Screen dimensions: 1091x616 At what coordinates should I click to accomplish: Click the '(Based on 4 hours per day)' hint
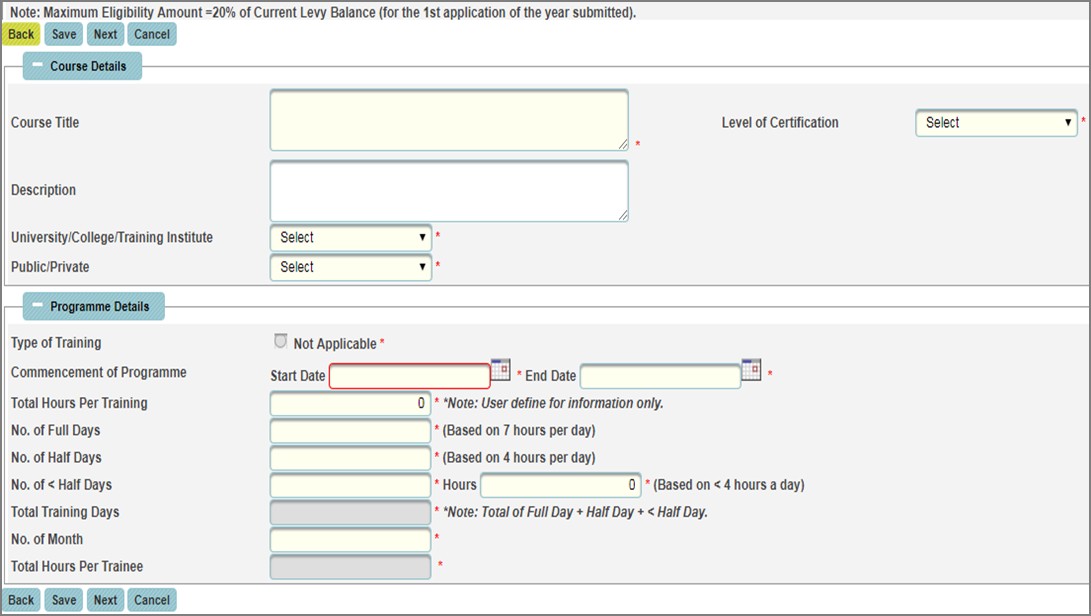(519, 457)
